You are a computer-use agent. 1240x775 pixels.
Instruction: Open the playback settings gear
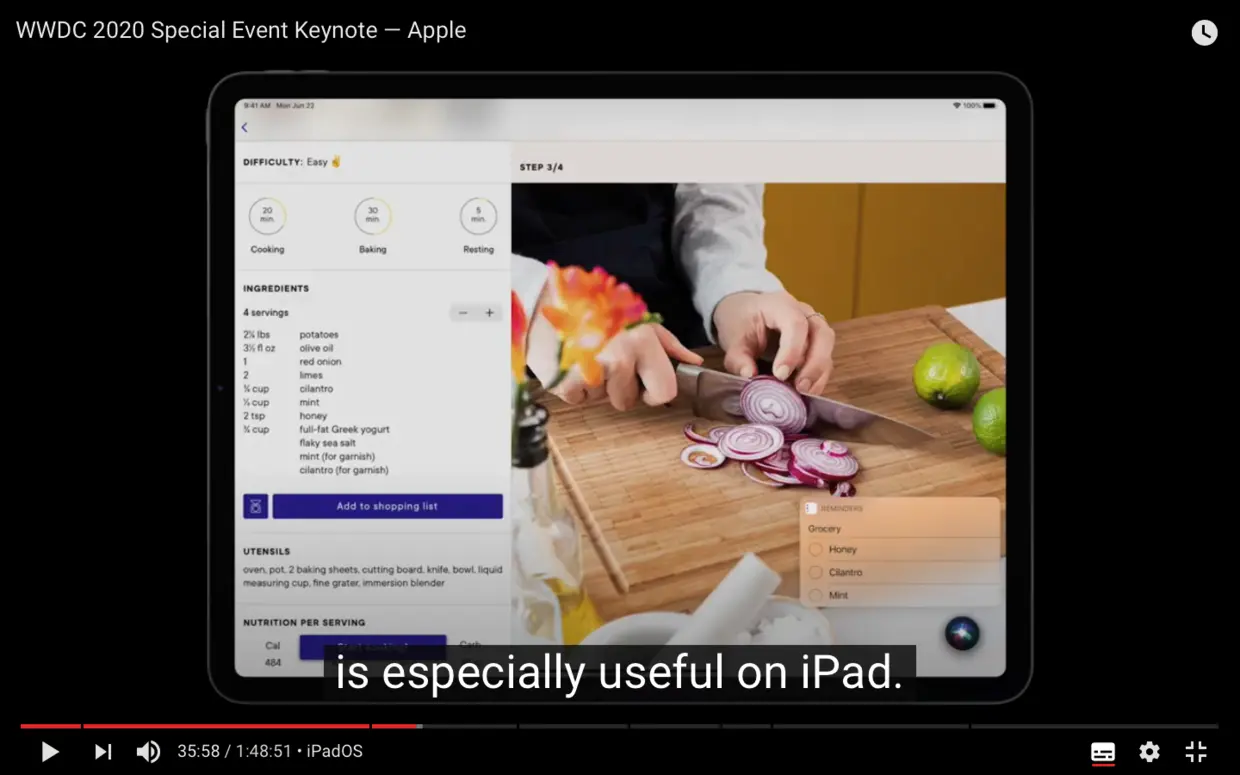tap(1148, 751)
